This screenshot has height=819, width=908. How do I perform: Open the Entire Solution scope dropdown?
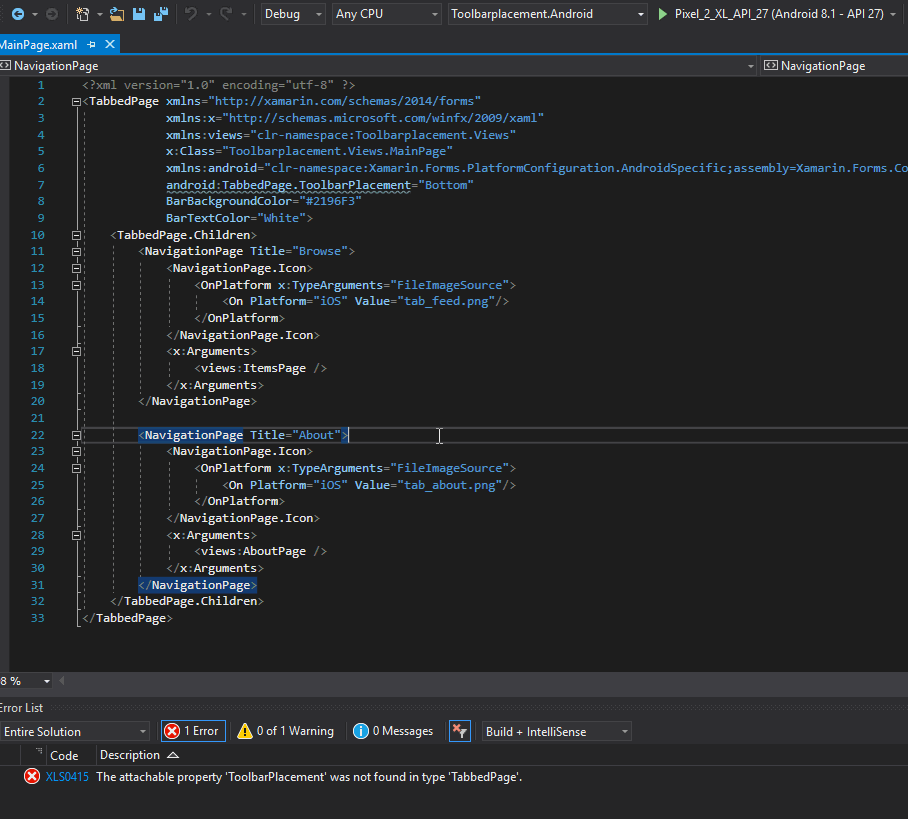tap(75, 732)
